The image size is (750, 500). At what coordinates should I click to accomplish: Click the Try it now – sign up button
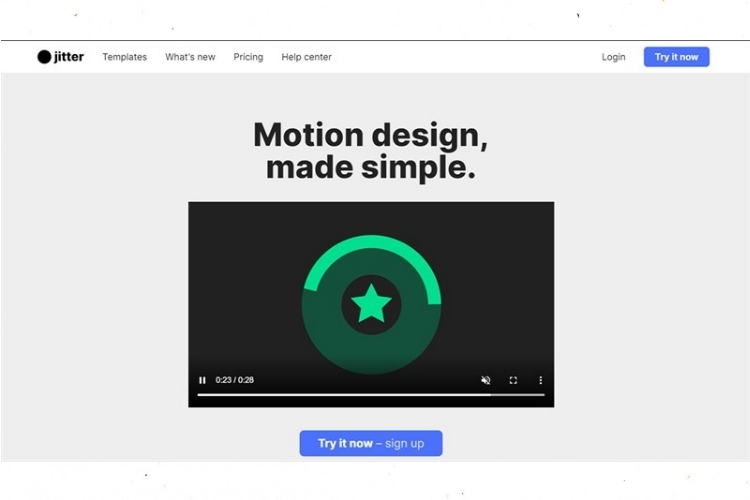371,443
